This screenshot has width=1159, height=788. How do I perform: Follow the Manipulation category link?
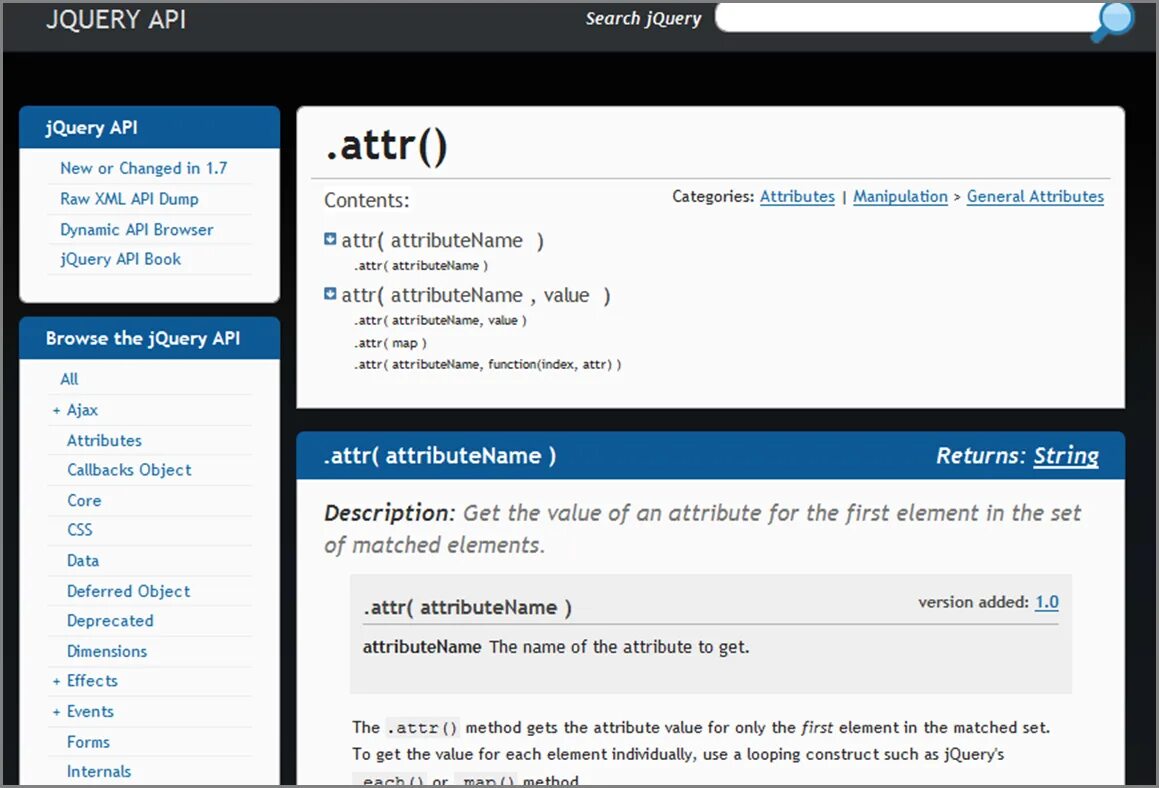[x=900, y=197]
